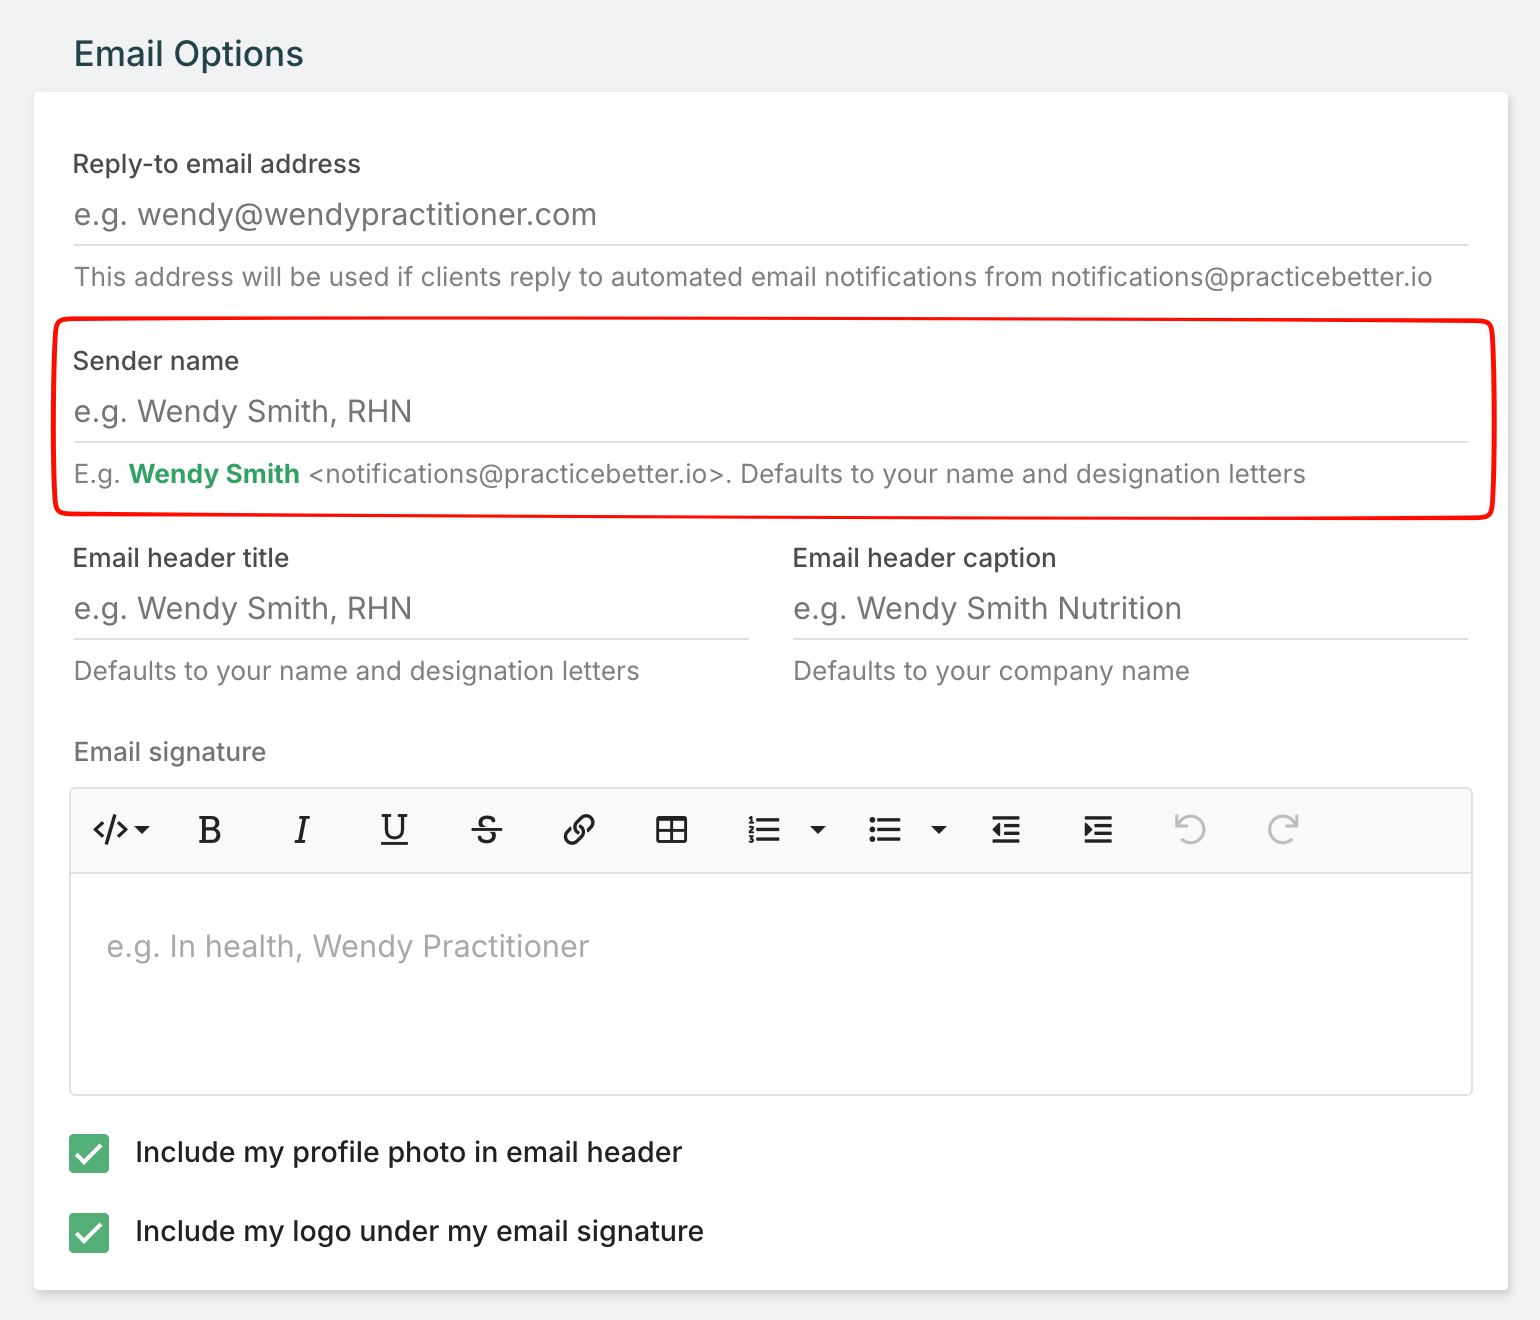Image resolution: width=1540 pixels, height=1320 pixels.
Task: Decrease indent in signature editor
Action: [1005, 830]
